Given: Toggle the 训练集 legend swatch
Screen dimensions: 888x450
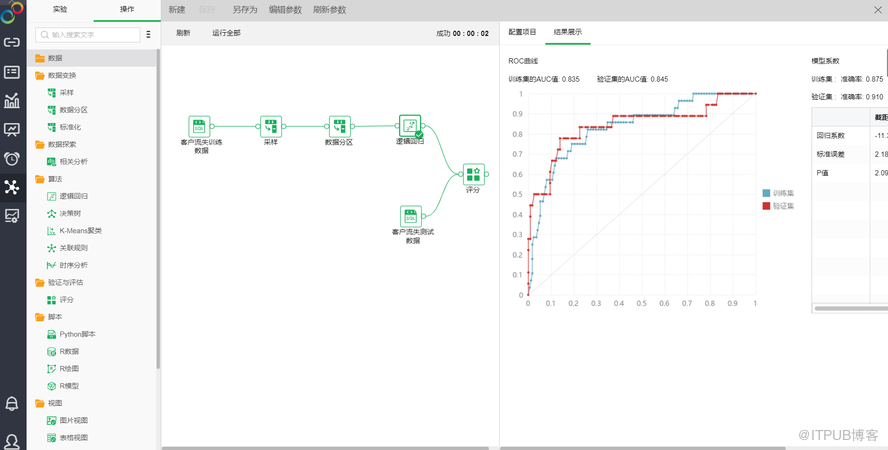Looking at the screenshot, I should pos(767,193).
